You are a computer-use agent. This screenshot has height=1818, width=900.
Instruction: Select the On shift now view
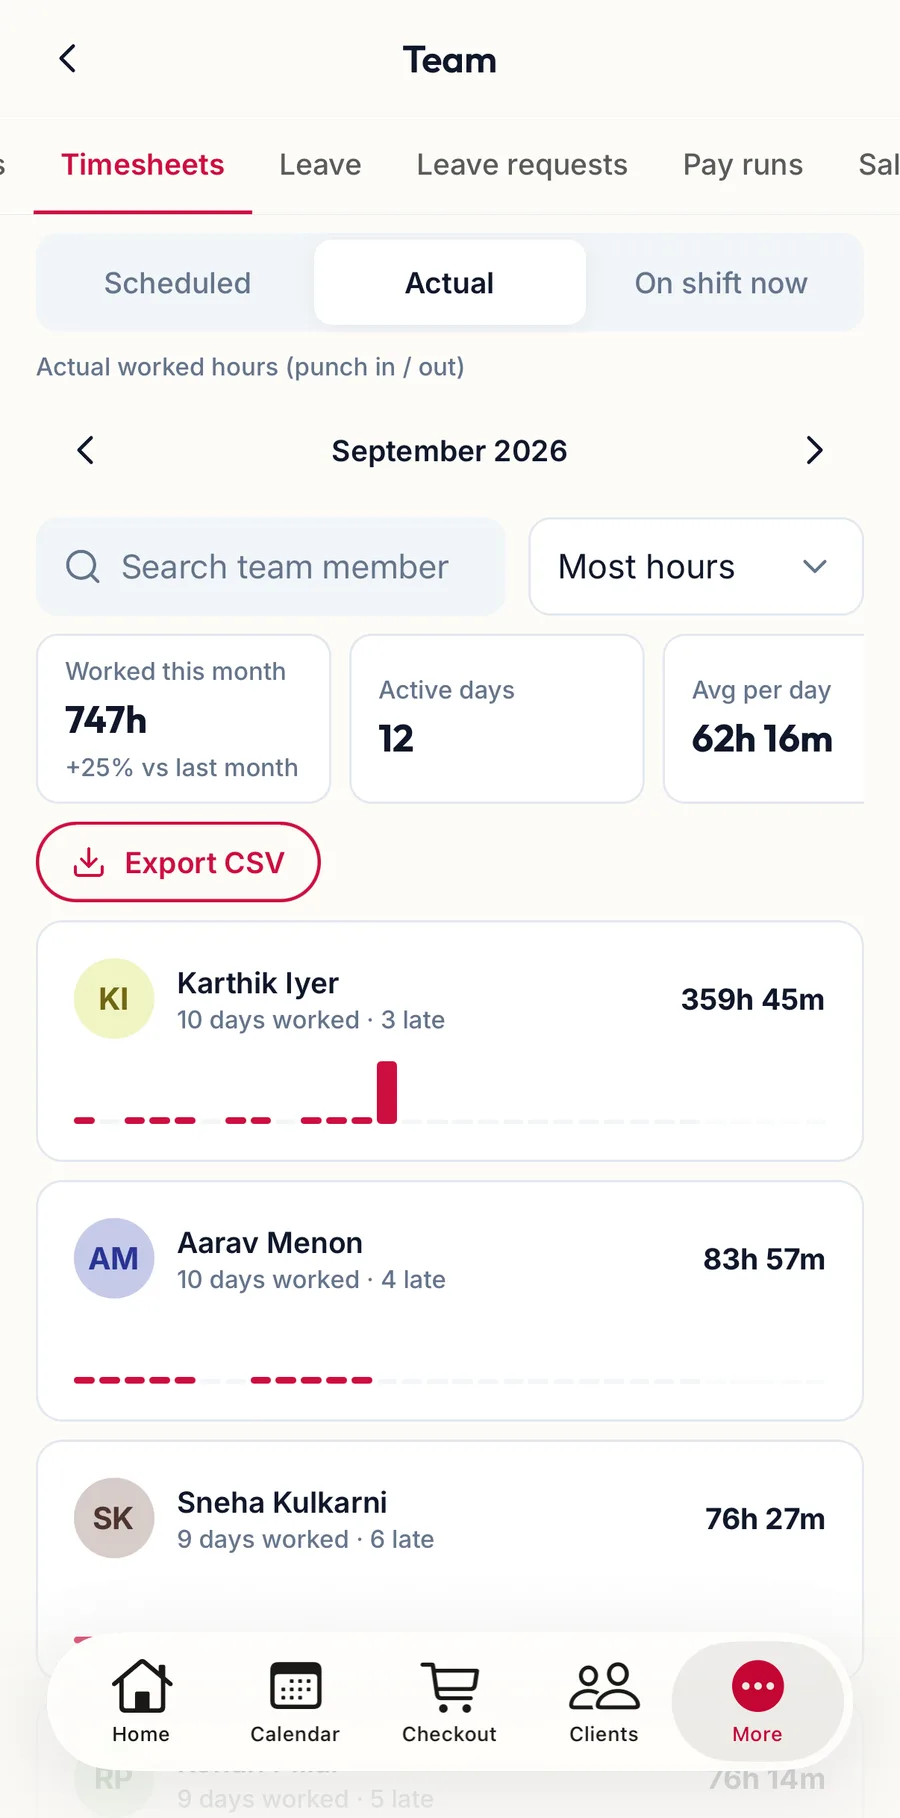point(721,283)
